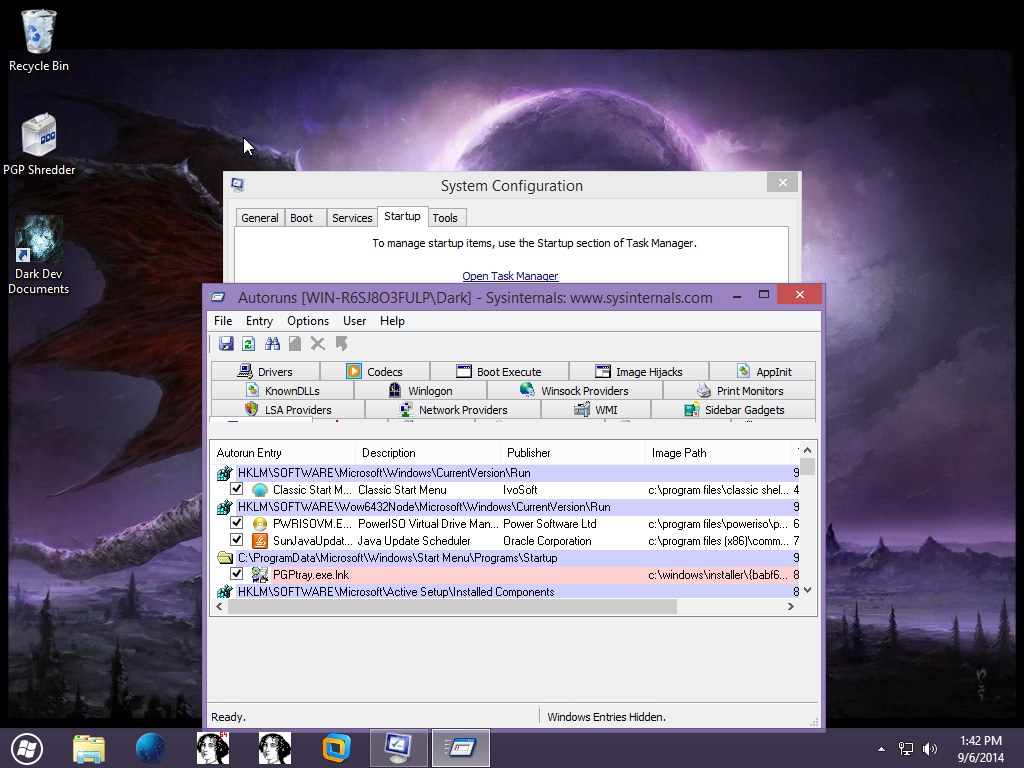The height and width of the screenshot is (768, 1024).
Task: Open the Image Hijacks tab
Action: click(639, 372)
